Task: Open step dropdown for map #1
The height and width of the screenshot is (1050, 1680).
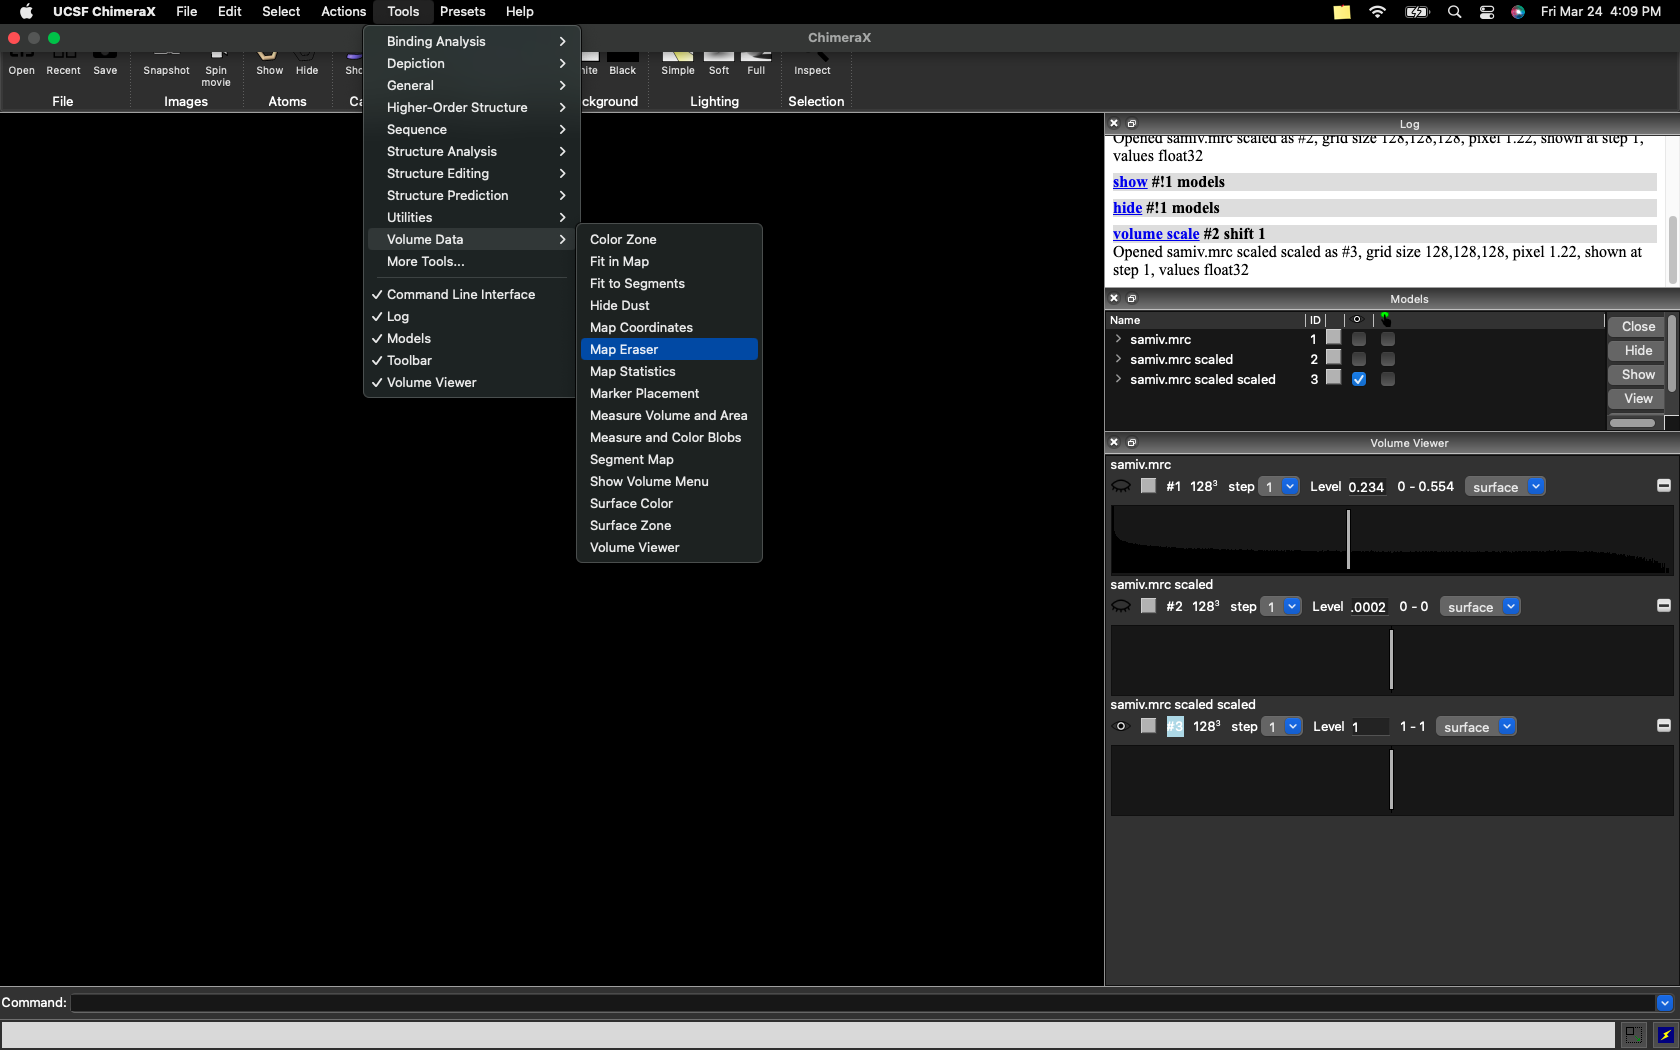Action: 1279,487
